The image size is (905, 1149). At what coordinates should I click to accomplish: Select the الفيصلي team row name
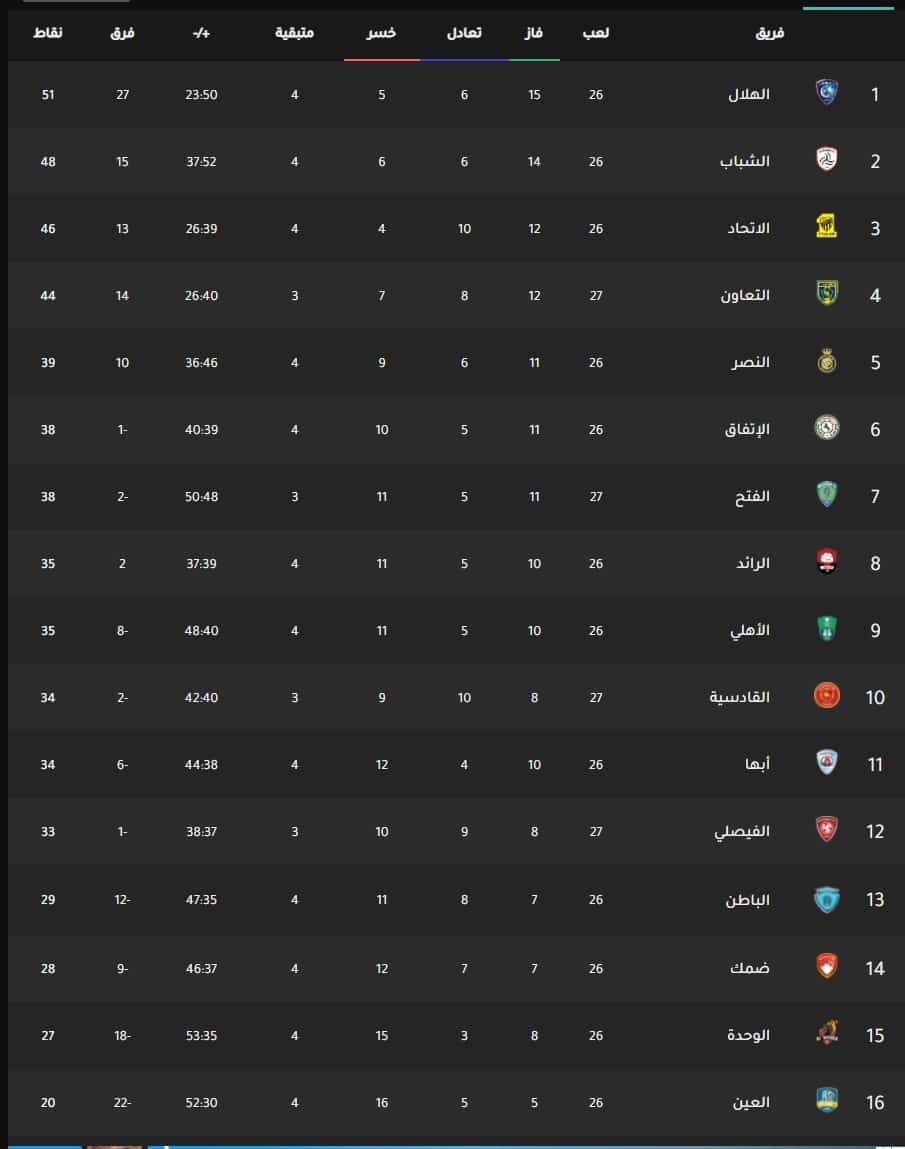[x=742, y=832]
